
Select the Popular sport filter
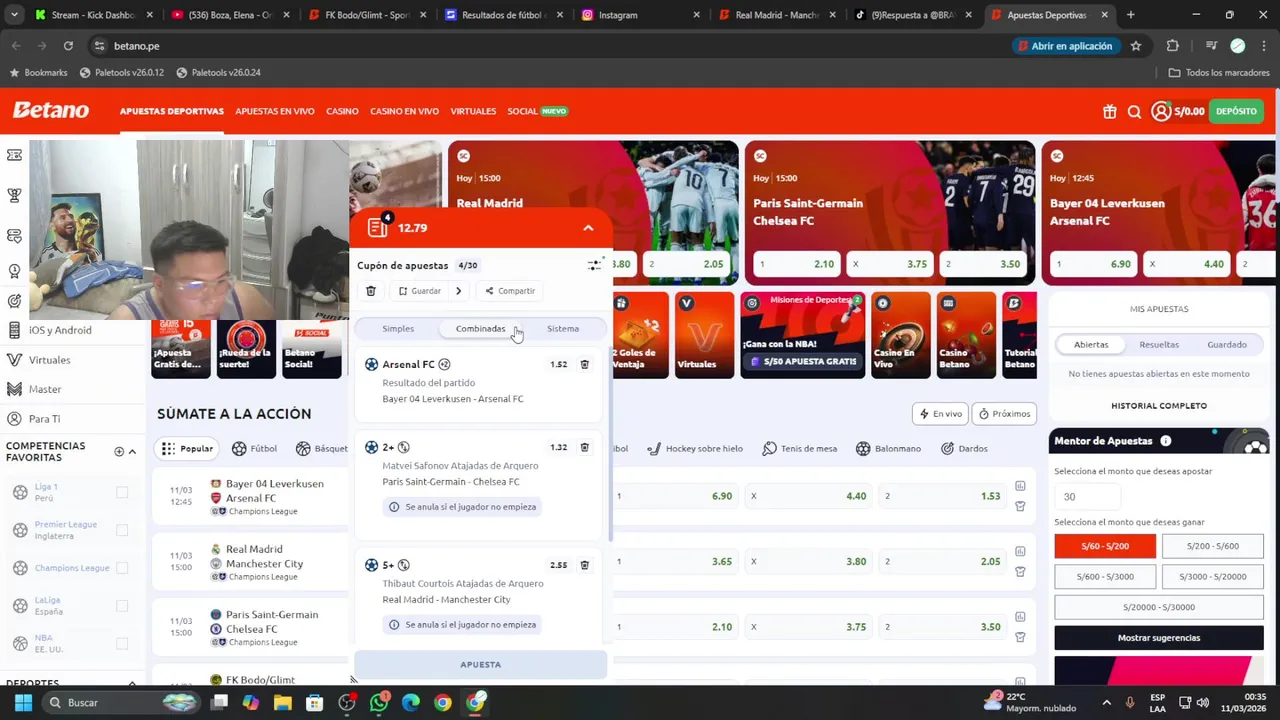click(187, 449)
